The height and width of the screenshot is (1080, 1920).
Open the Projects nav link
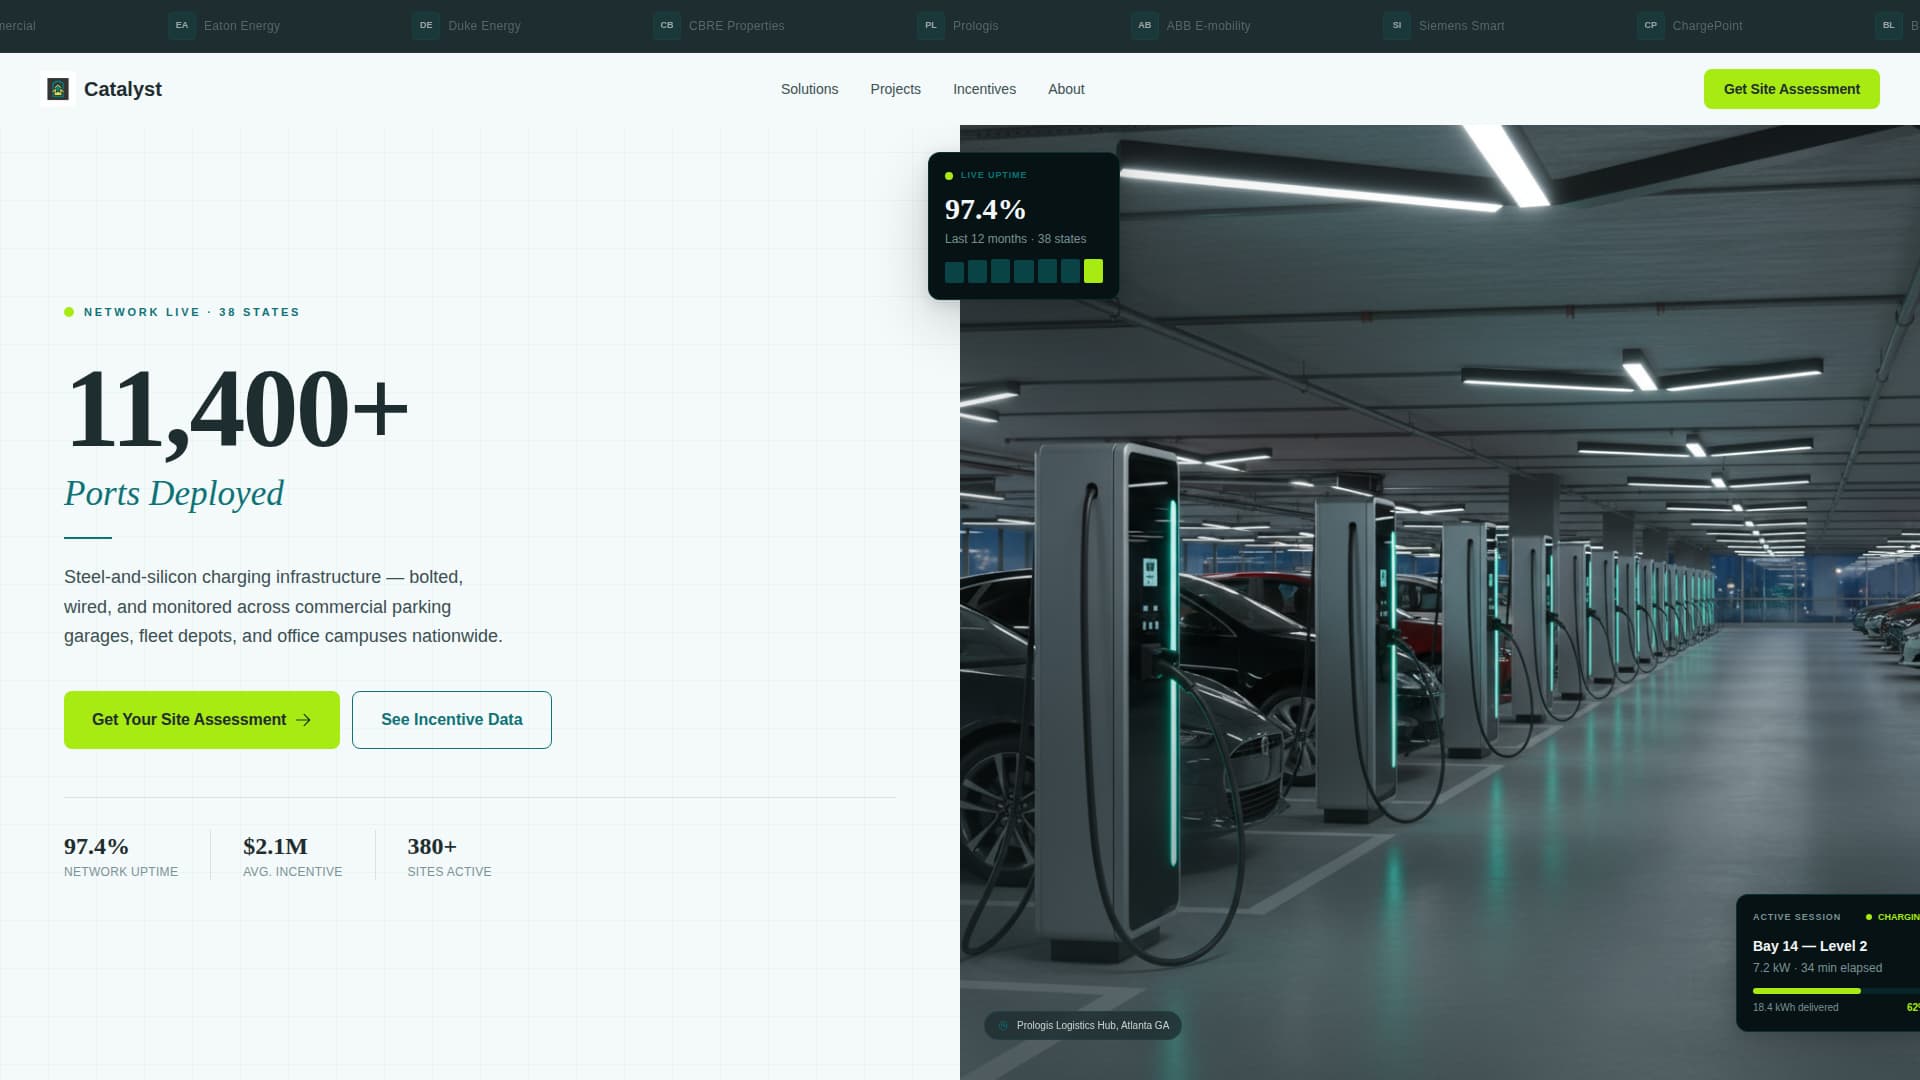pos(895,89)
